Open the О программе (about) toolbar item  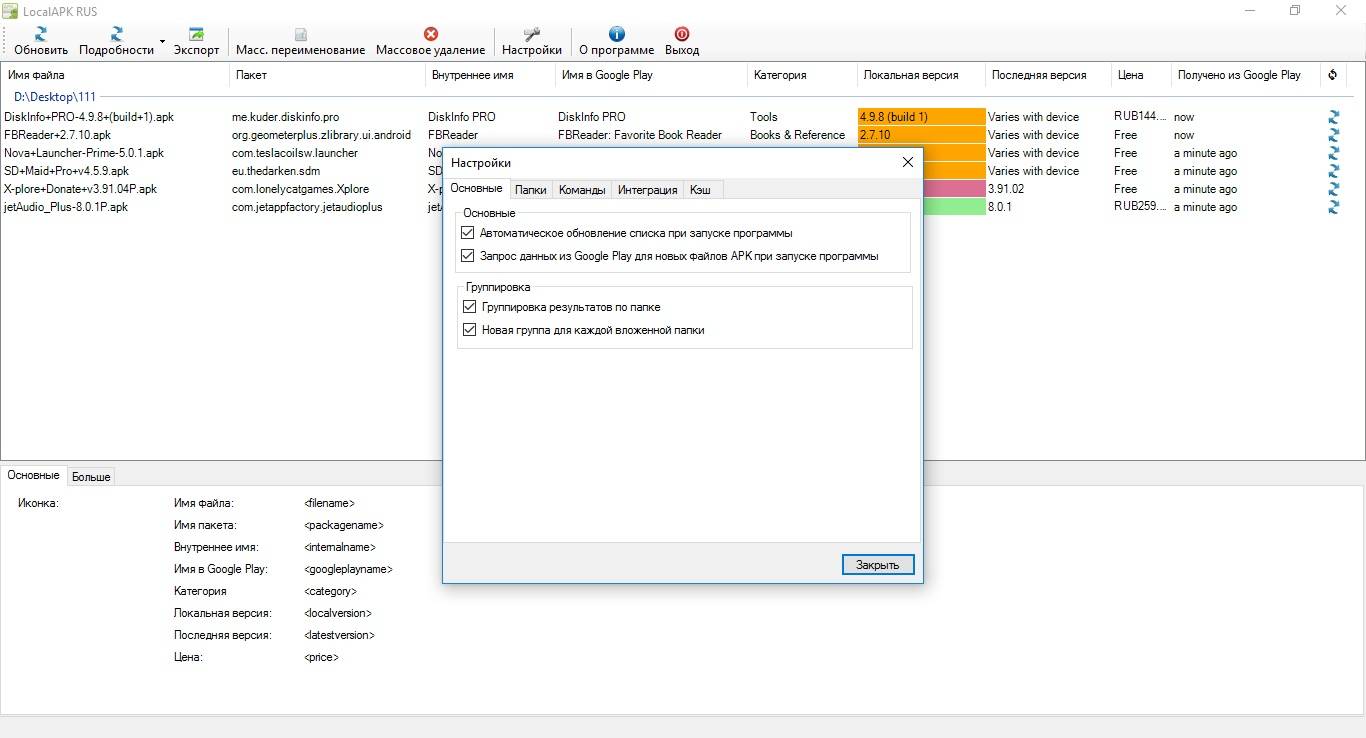tap(616, 41)
